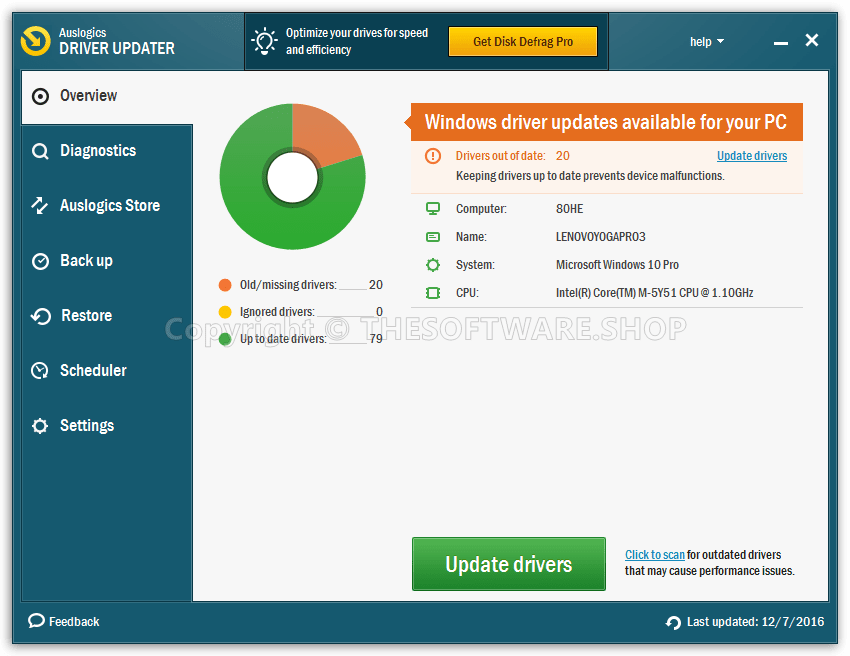Click the Settings gear icon
Screen dimensions: 850x656
[40, 426]
